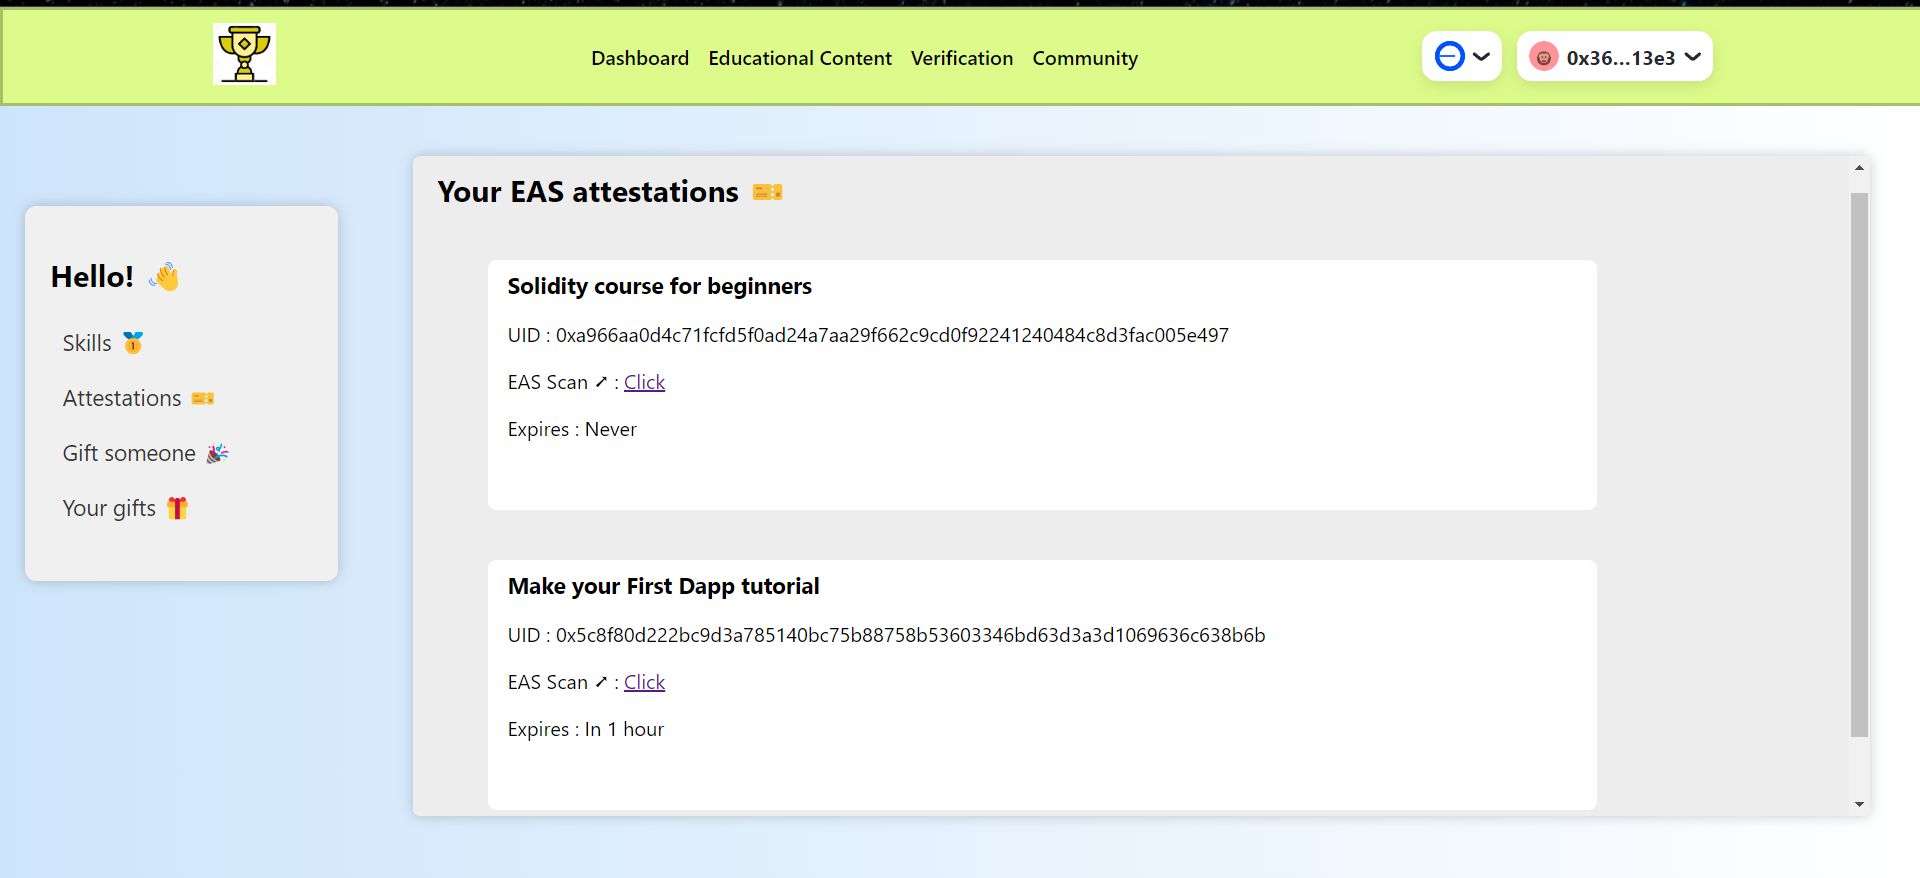This screenshot has height=878, width=1920.
Task: Click the Hello! greeting text
Action: 92,277
